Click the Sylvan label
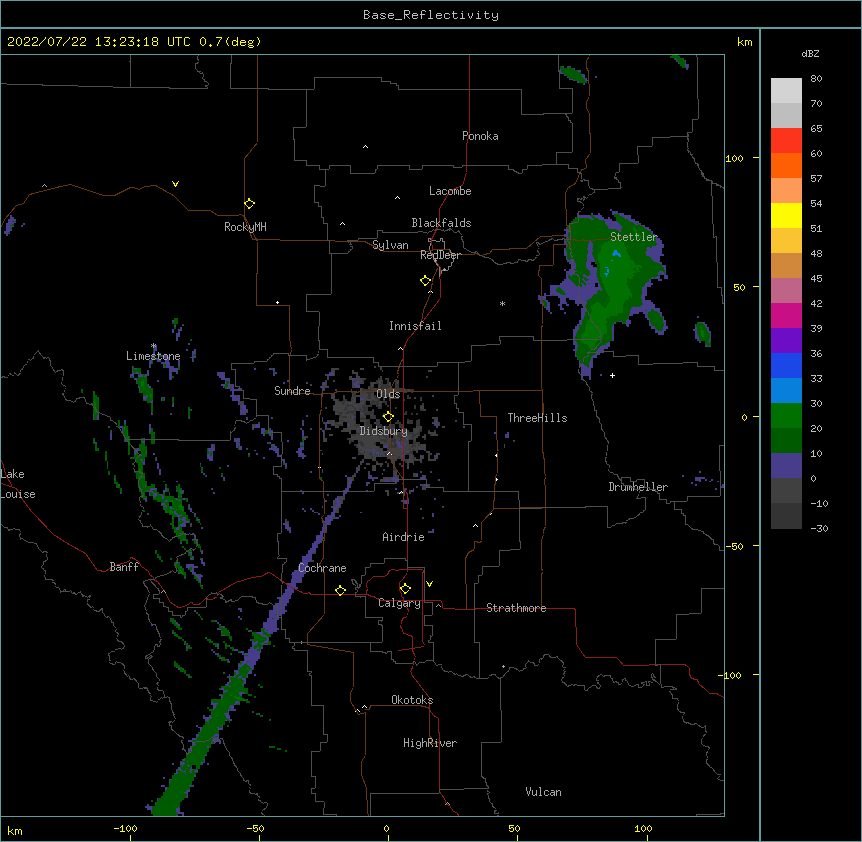The width and height of the screenshot is (862, 842). [x=390, y=245]
